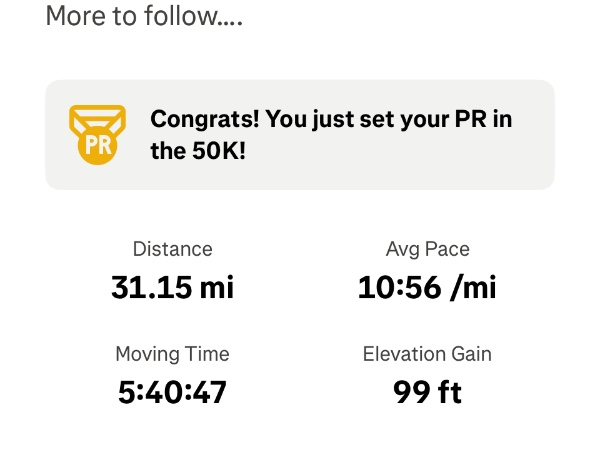Click "the 50K!" line in the banner

click(197, 153)
